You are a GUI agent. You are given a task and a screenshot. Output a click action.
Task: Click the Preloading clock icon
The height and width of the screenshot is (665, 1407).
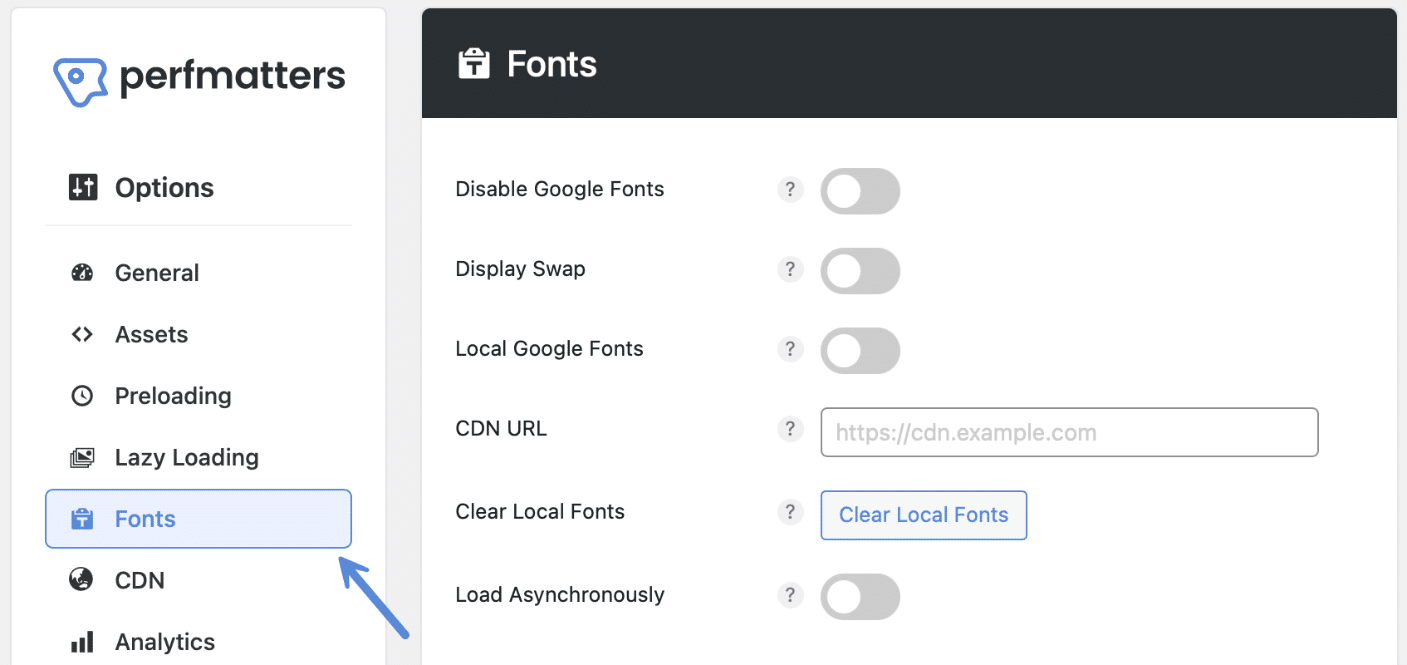[x=83, y=395]
